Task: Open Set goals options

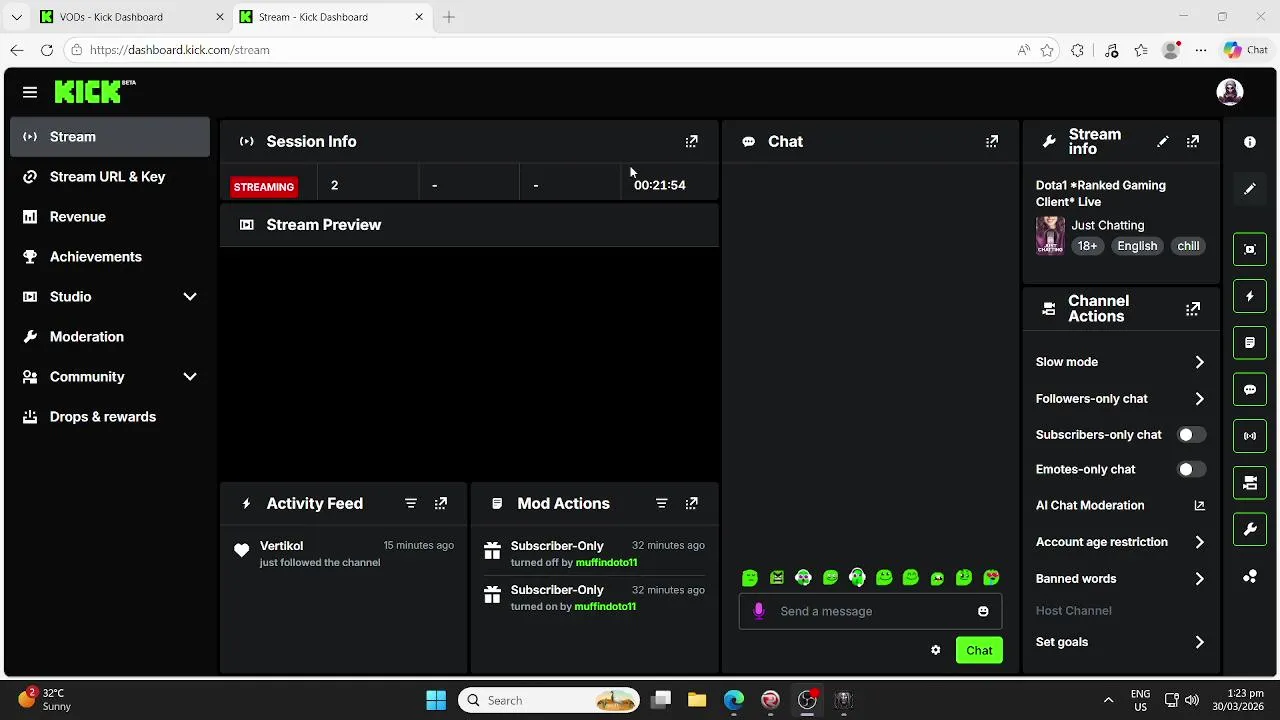Action: click(1120, 642)
